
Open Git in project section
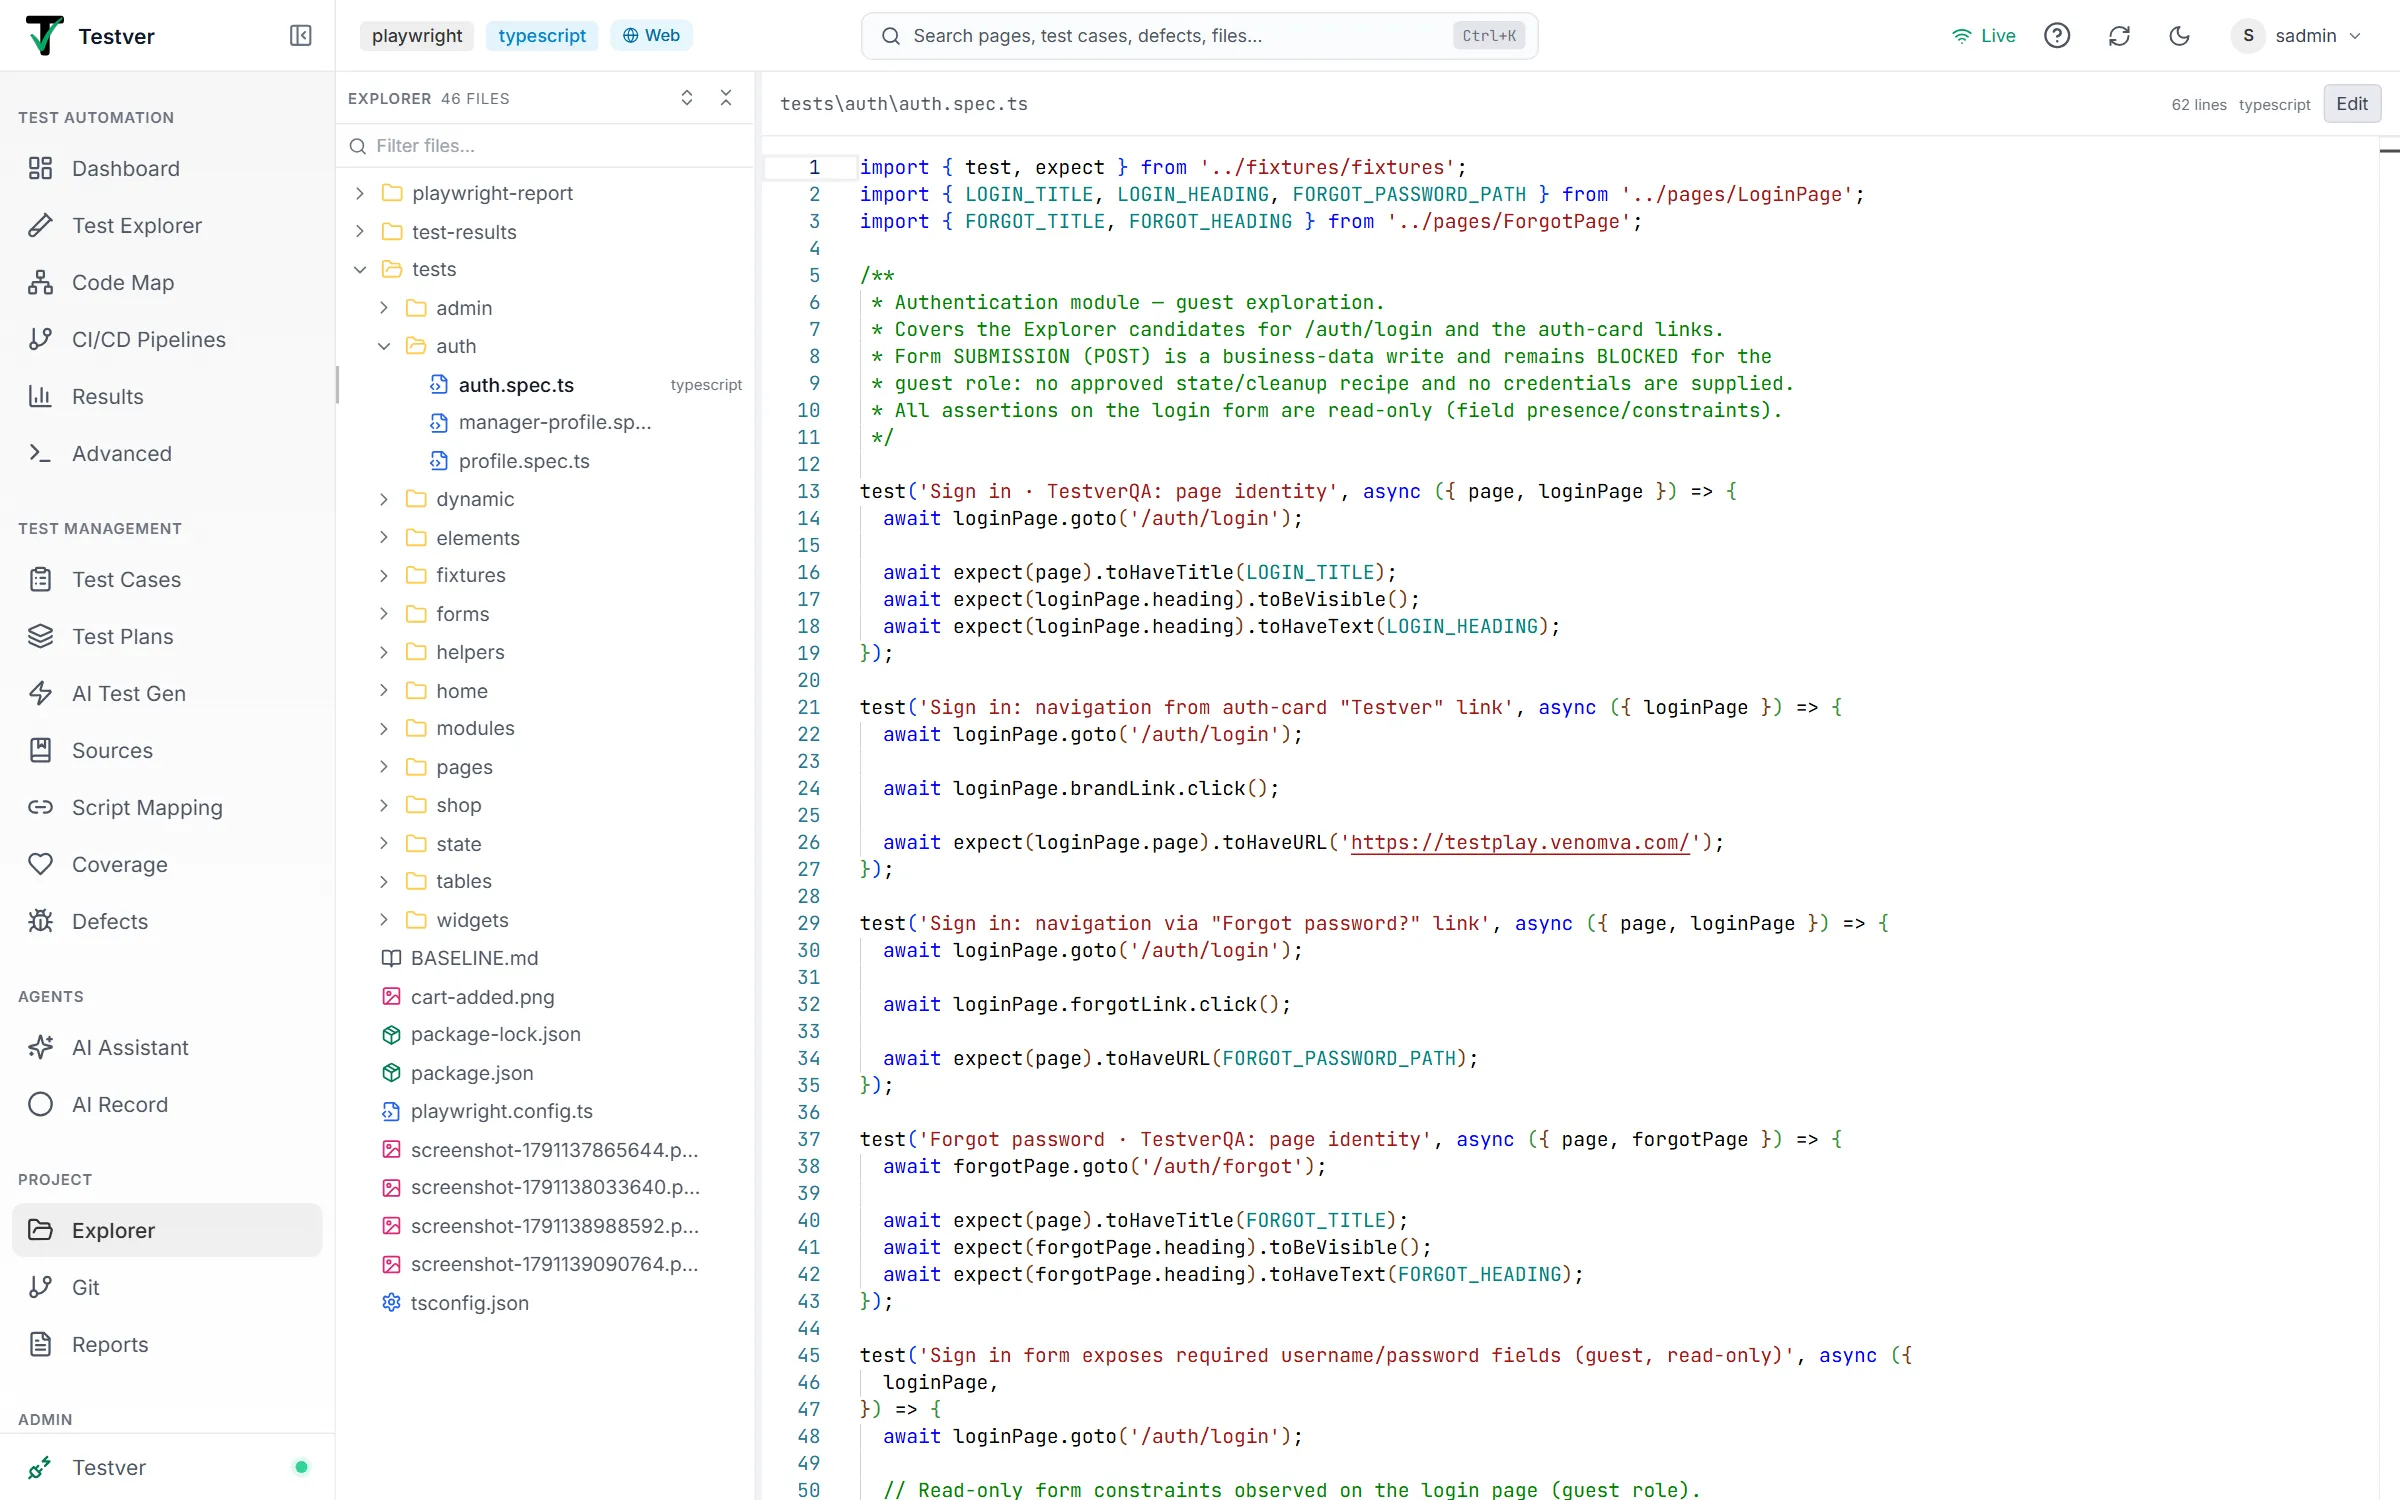coord(167,1287)
